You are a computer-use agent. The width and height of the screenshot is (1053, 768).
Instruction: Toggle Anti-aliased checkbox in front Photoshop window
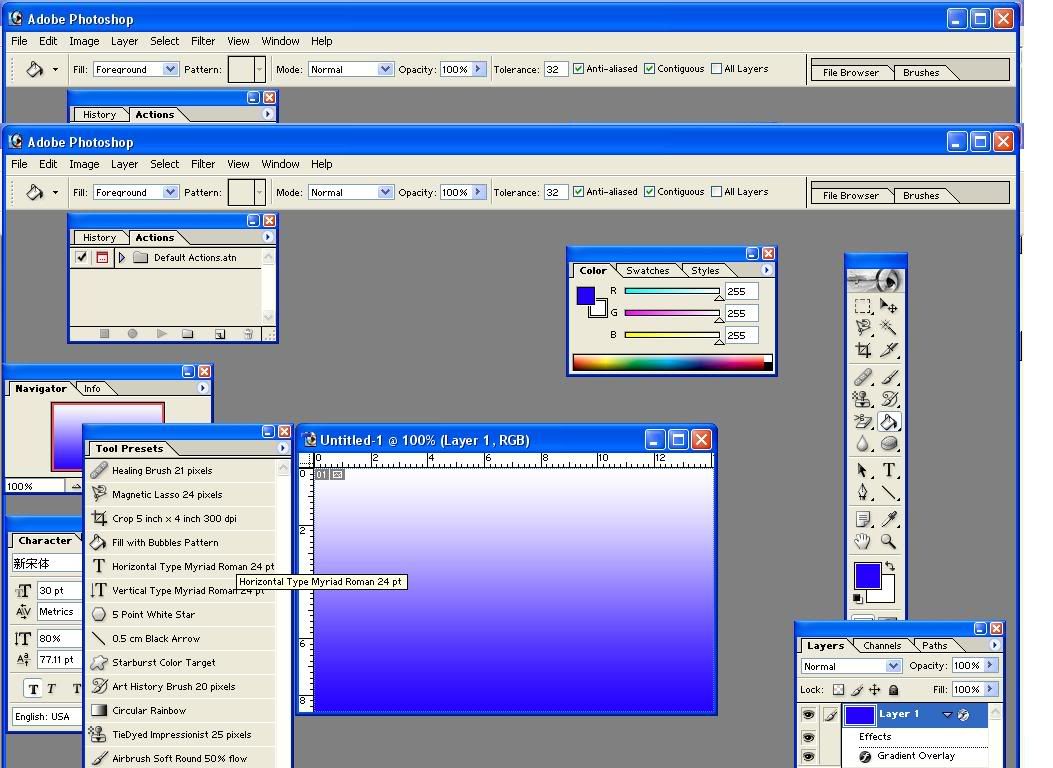(x=578, y=191)
